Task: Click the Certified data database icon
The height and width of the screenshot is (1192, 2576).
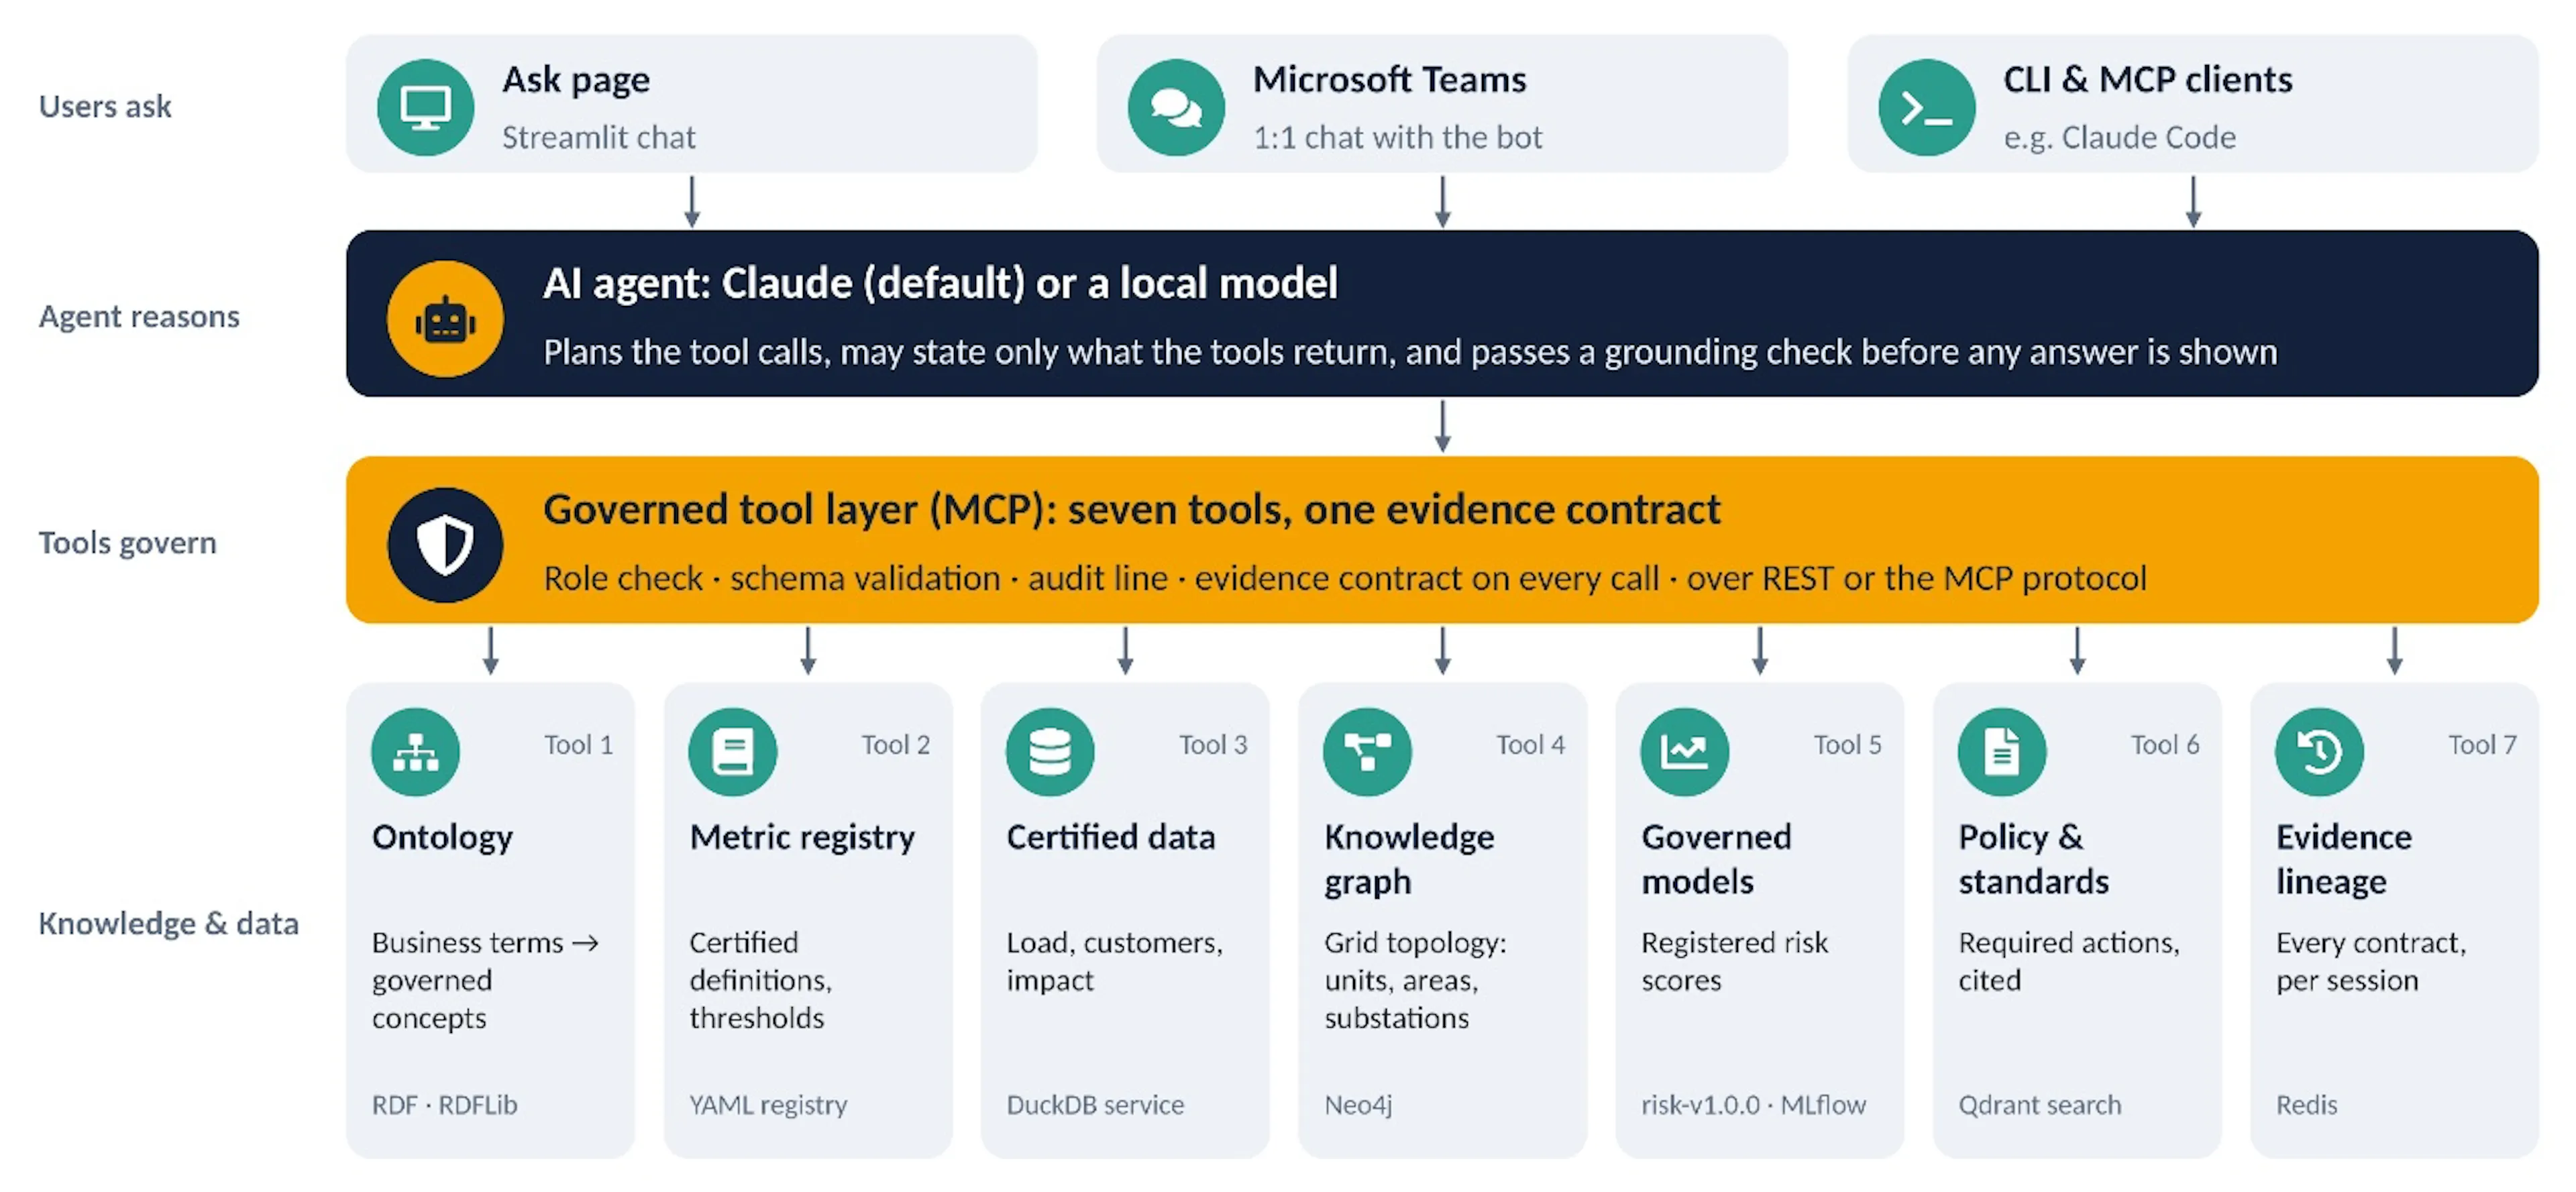Action: pos(1050,752)
